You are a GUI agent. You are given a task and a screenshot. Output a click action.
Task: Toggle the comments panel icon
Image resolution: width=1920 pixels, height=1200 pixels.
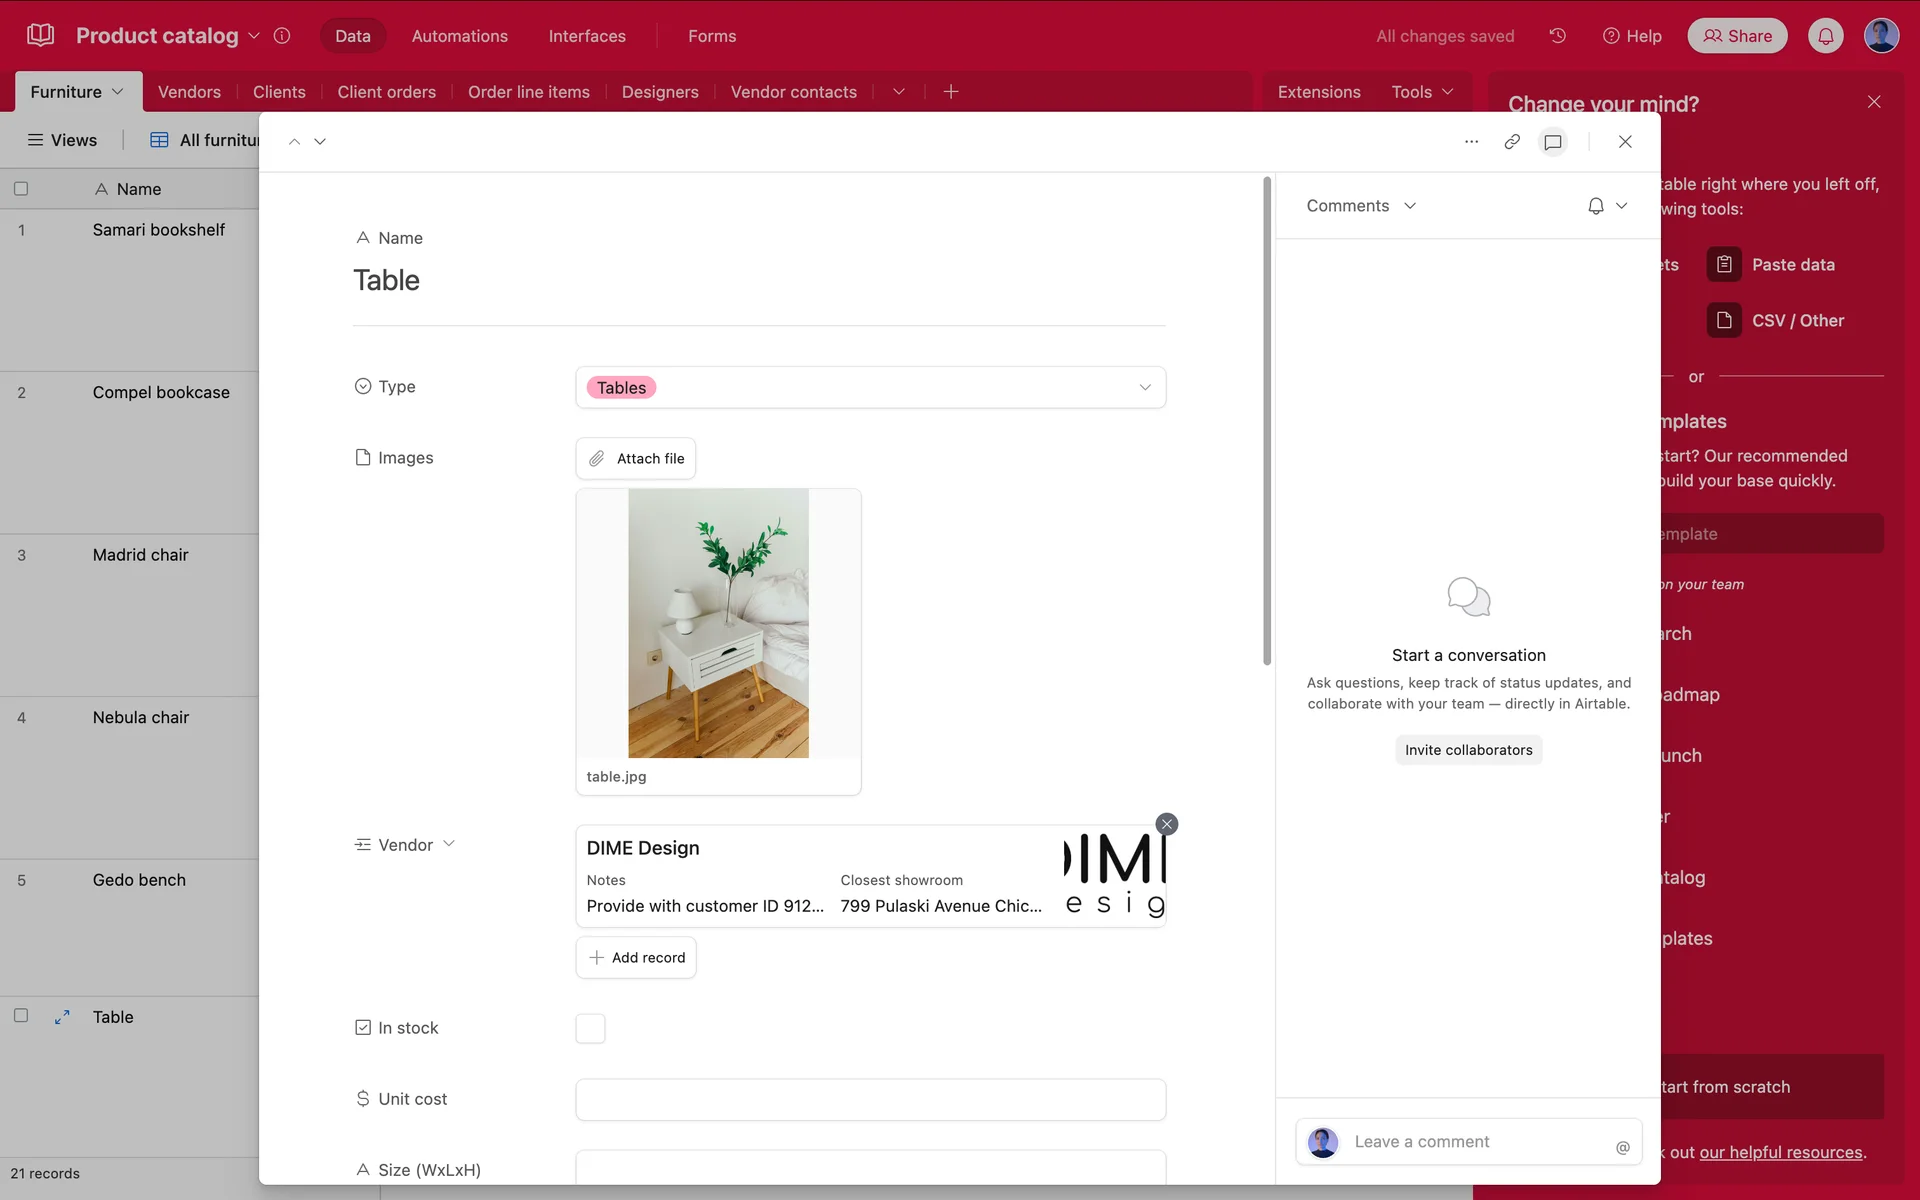coord(1552,142)
